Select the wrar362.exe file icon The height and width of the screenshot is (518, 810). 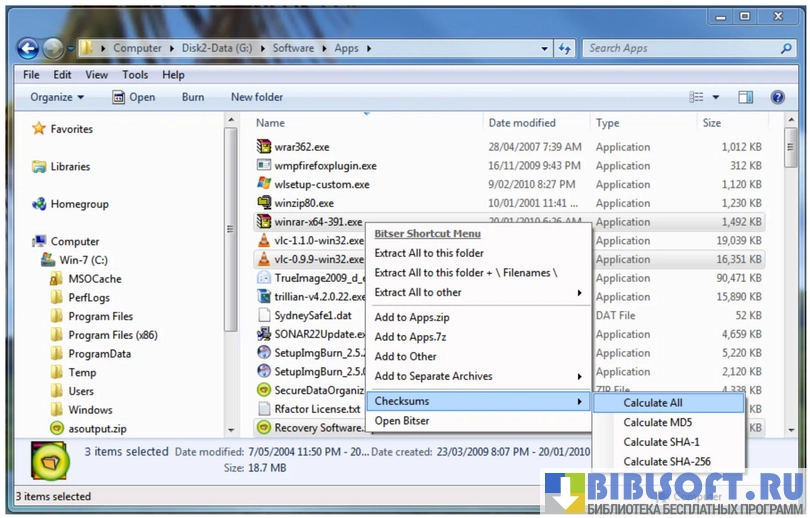coord(264,147)
